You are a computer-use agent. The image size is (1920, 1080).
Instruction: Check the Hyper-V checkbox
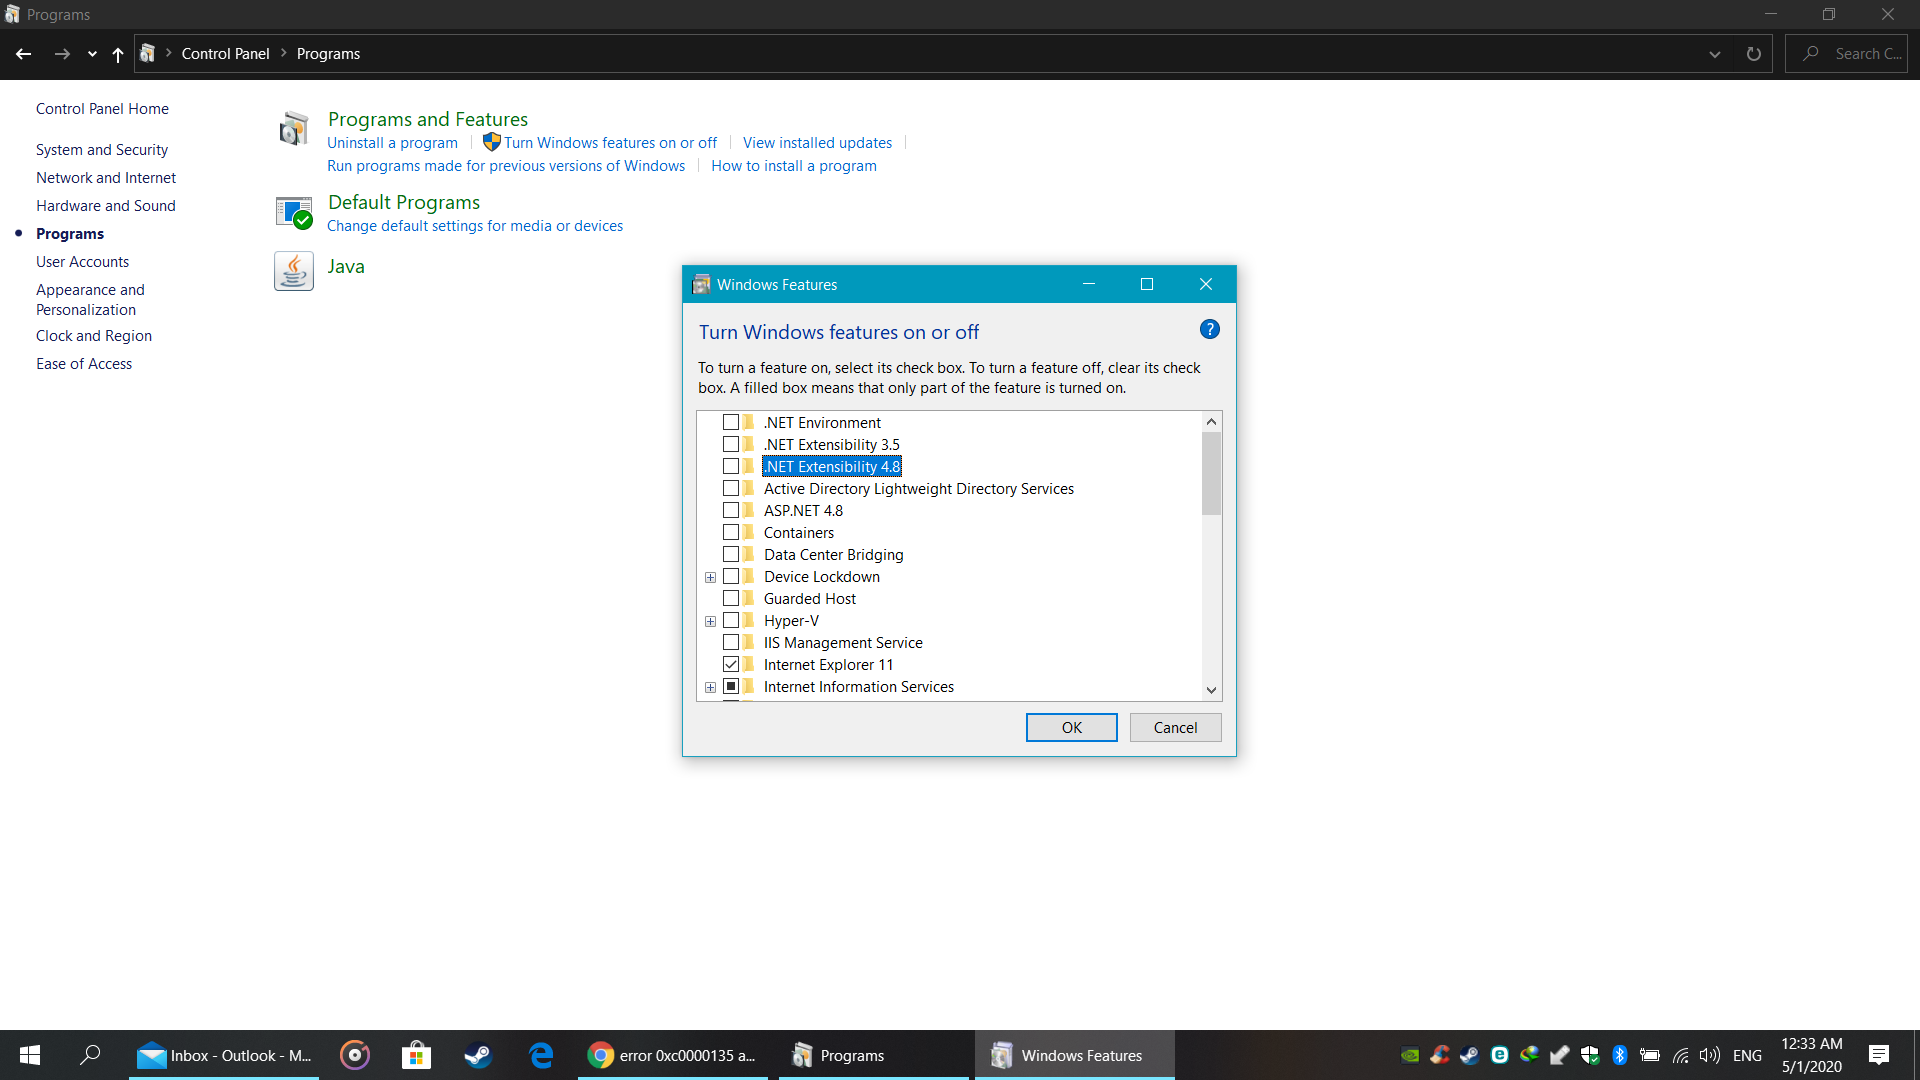click(x=731, y=621)
